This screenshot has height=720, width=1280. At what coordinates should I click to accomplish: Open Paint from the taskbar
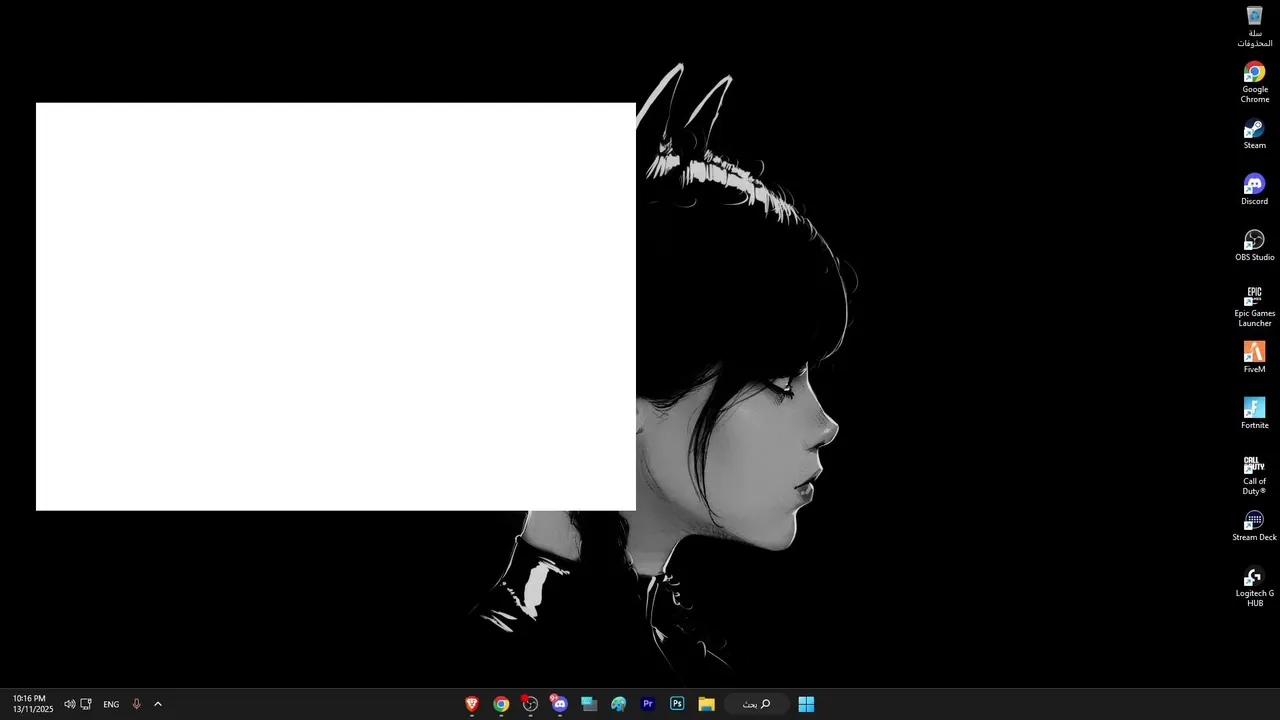point(618,704)
